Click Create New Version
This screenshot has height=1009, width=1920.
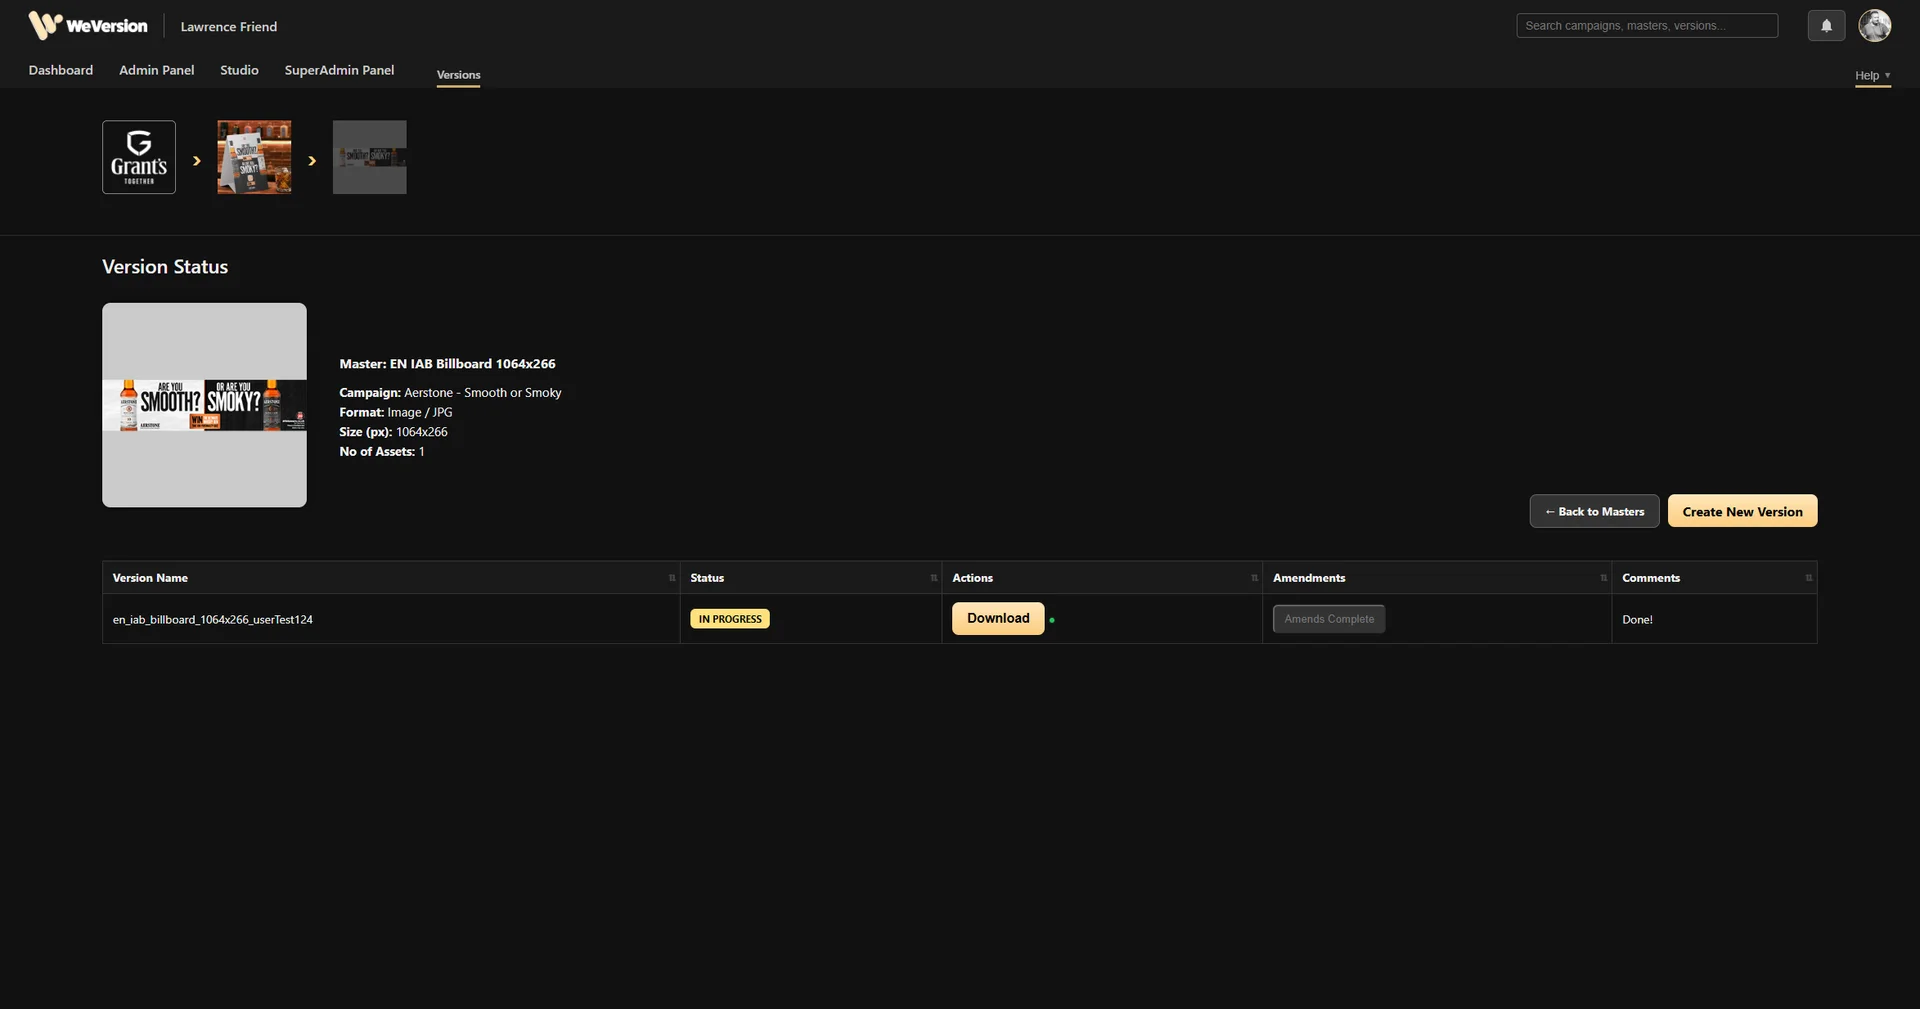1742,511
